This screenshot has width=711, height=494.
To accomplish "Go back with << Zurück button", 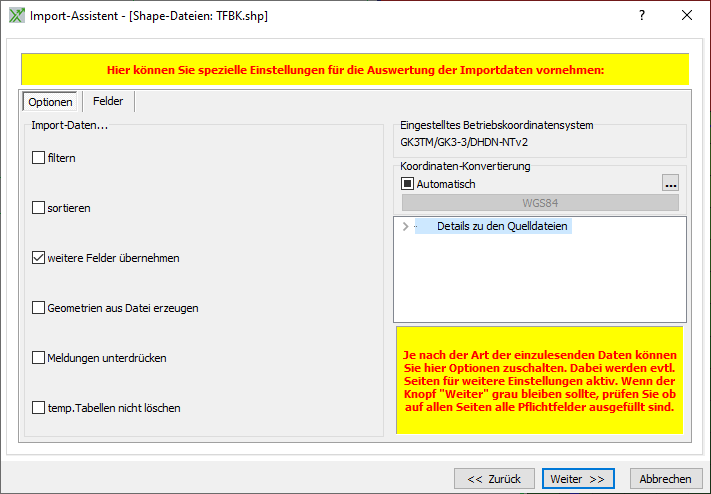I will (493, 479).
